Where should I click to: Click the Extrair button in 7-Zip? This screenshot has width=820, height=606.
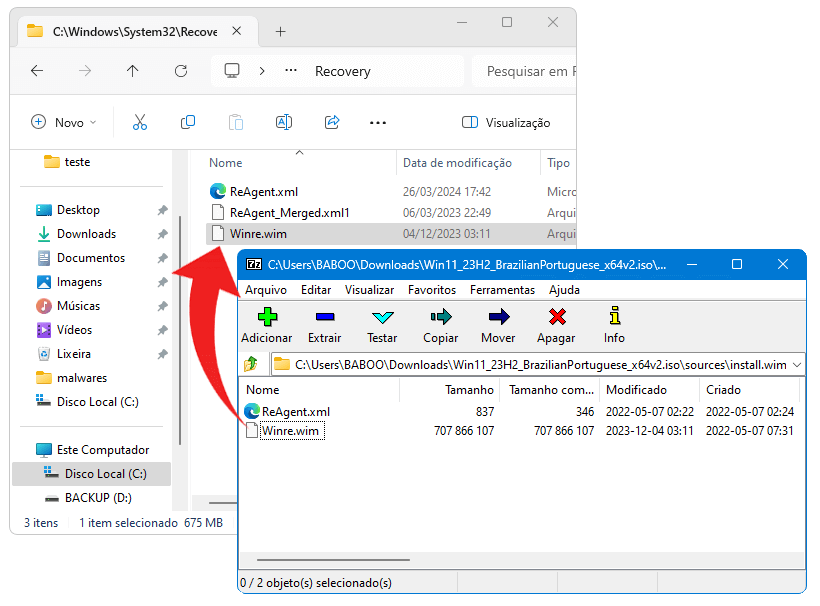tap(325, 326)
